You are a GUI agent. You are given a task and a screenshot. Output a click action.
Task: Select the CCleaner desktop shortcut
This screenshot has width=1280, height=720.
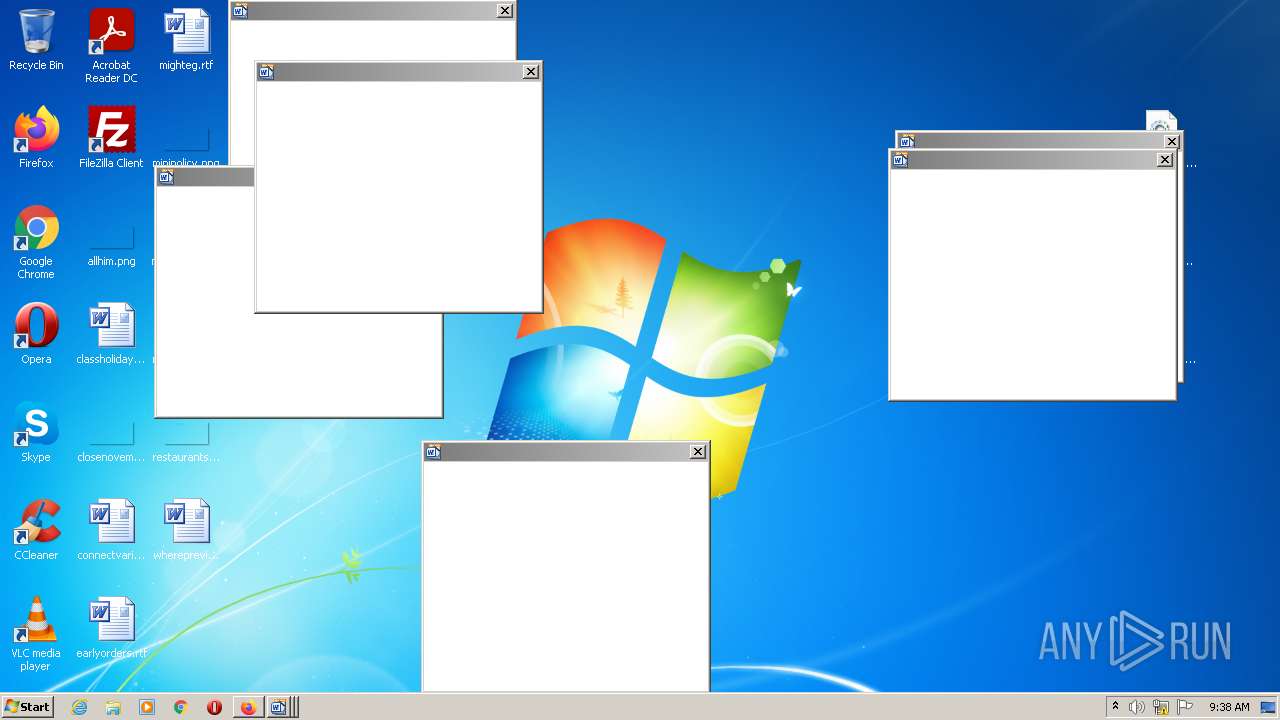click(36, 530)
